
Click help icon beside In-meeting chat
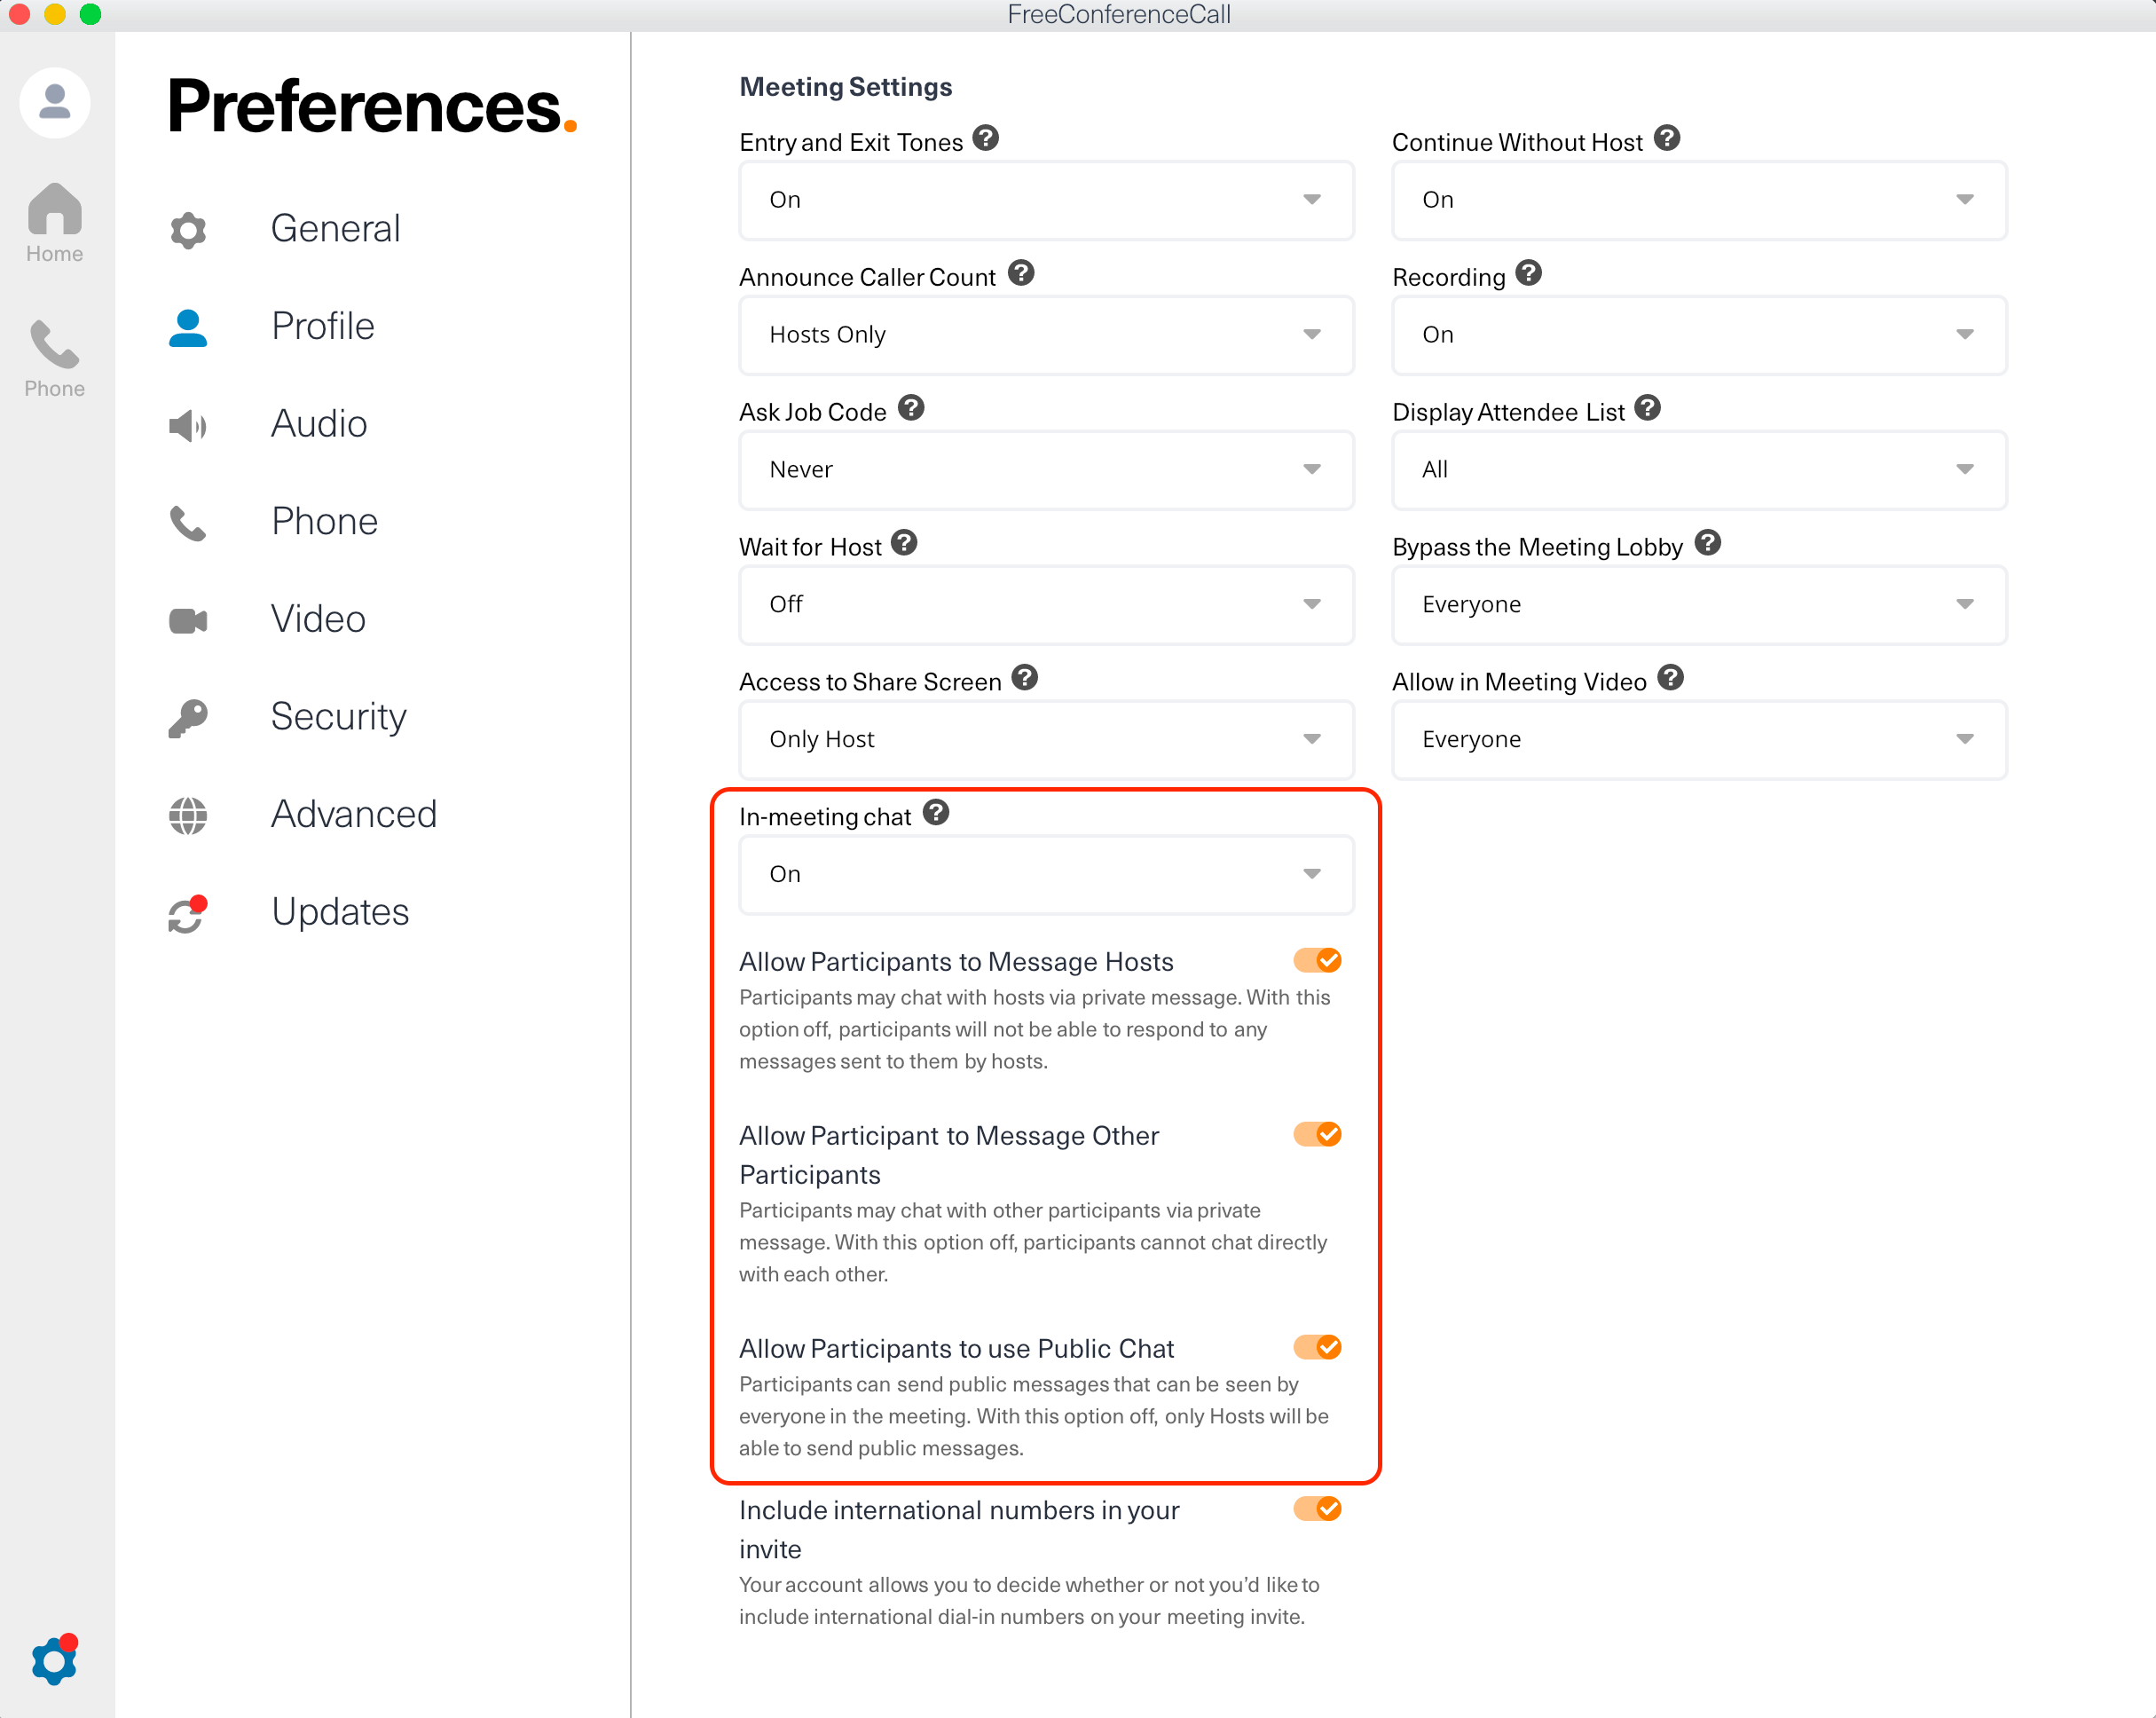[935, 813]
